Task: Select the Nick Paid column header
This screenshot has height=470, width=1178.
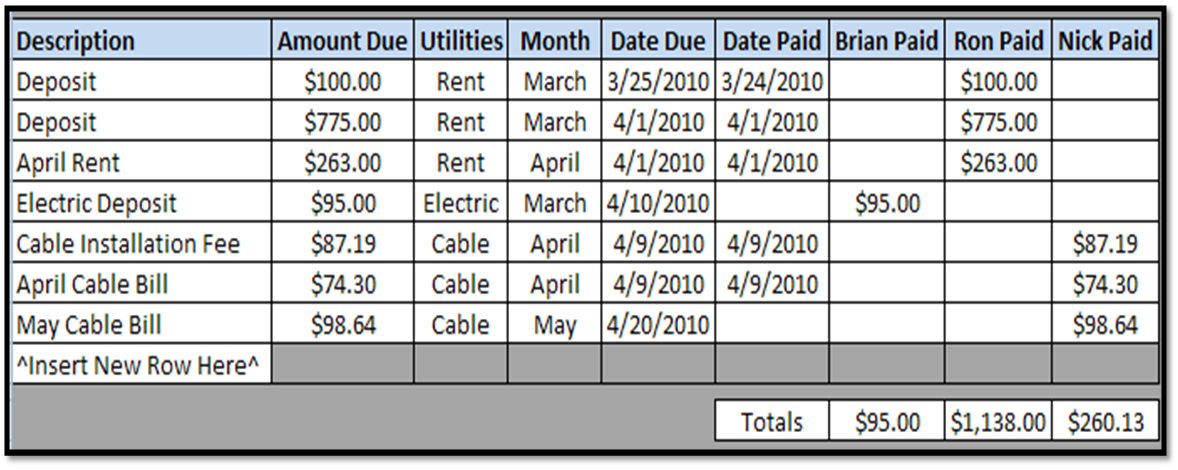Action: pyautogui.click(x=1105, y=41)
